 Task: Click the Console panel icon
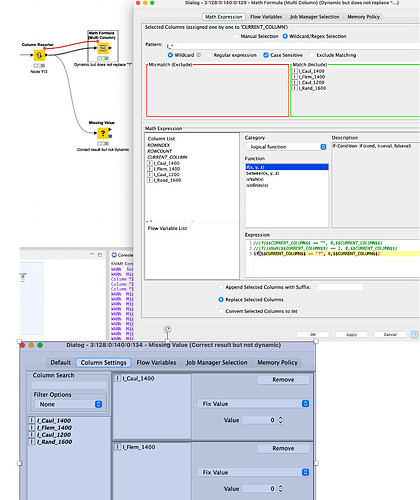(x=114, y=255)
